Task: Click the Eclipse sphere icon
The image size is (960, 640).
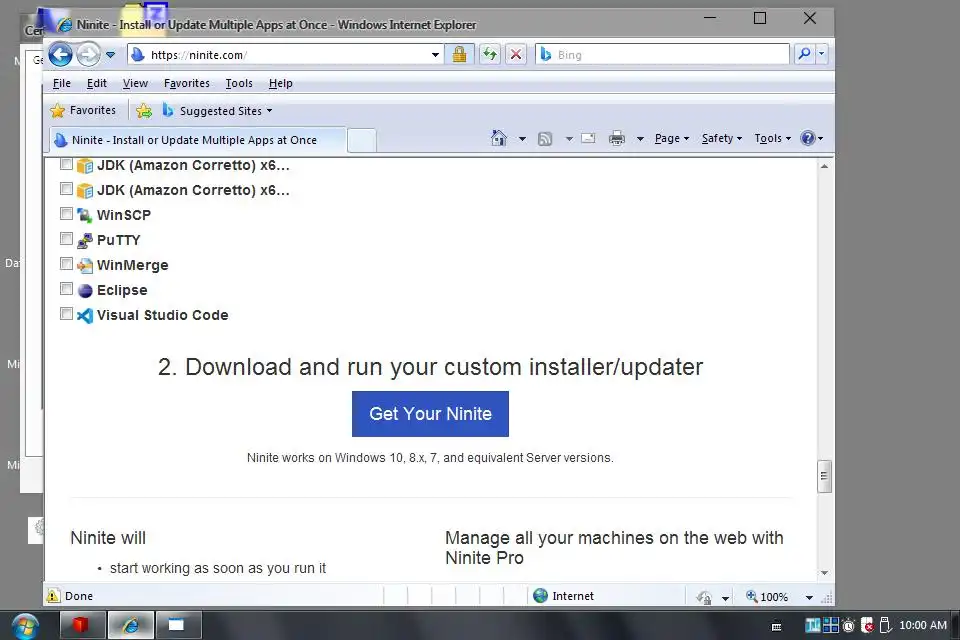Action: point(85,290)
